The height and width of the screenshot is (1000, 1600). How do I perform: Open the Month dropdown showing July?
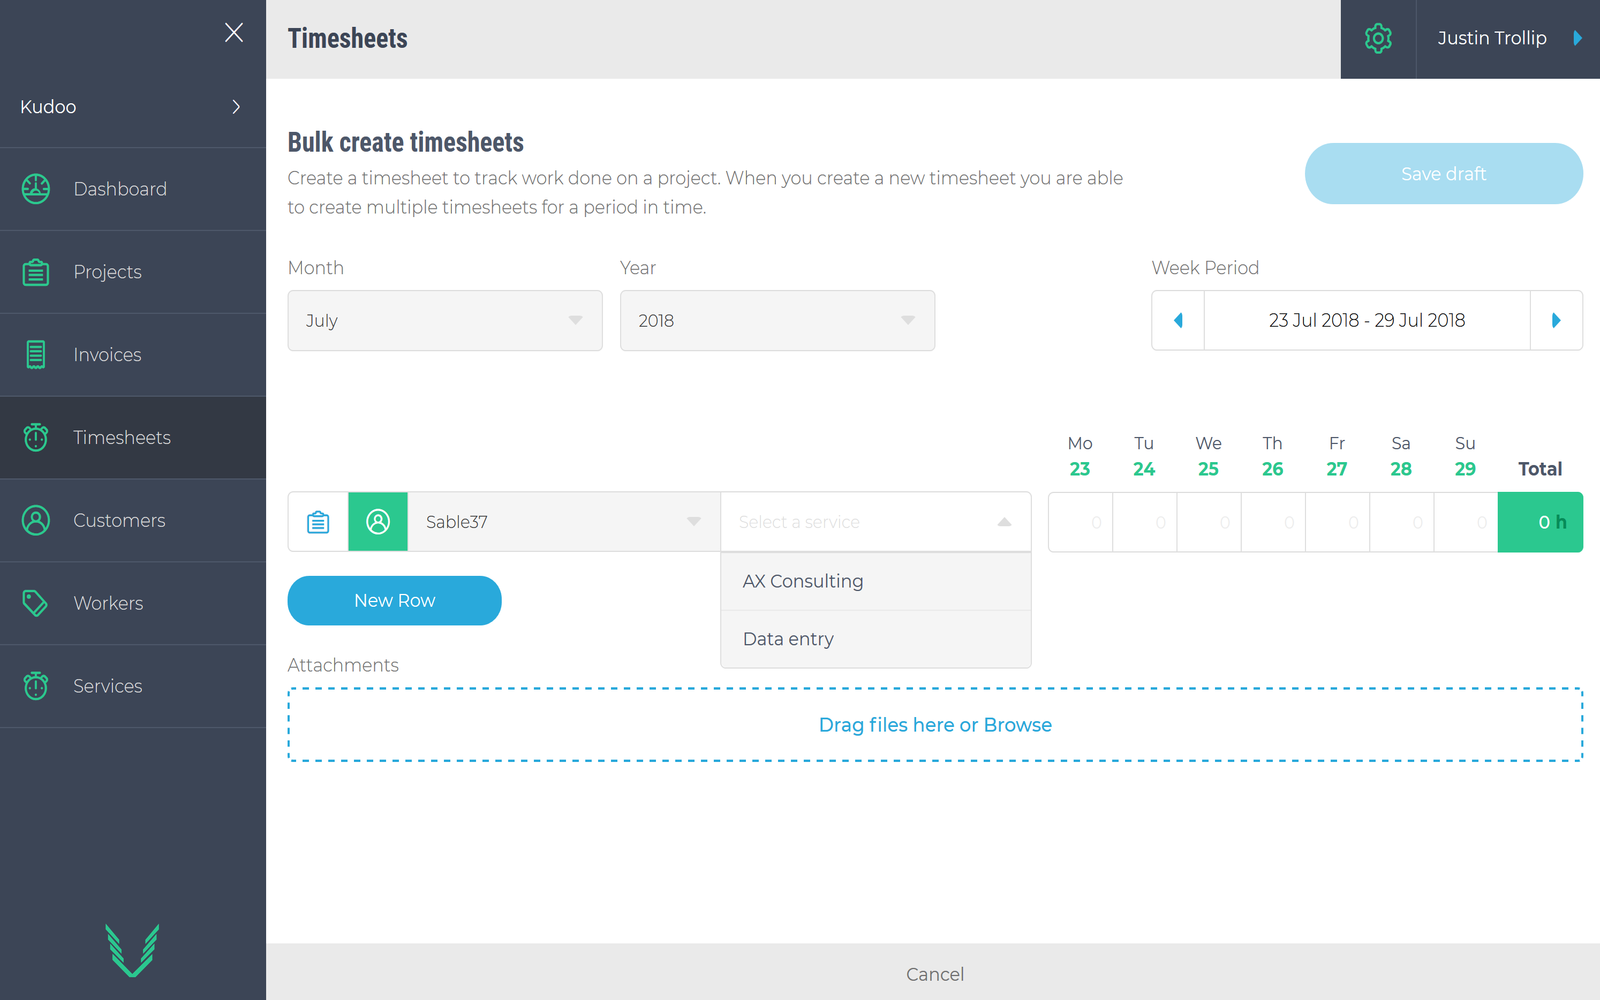coord(445,321)
